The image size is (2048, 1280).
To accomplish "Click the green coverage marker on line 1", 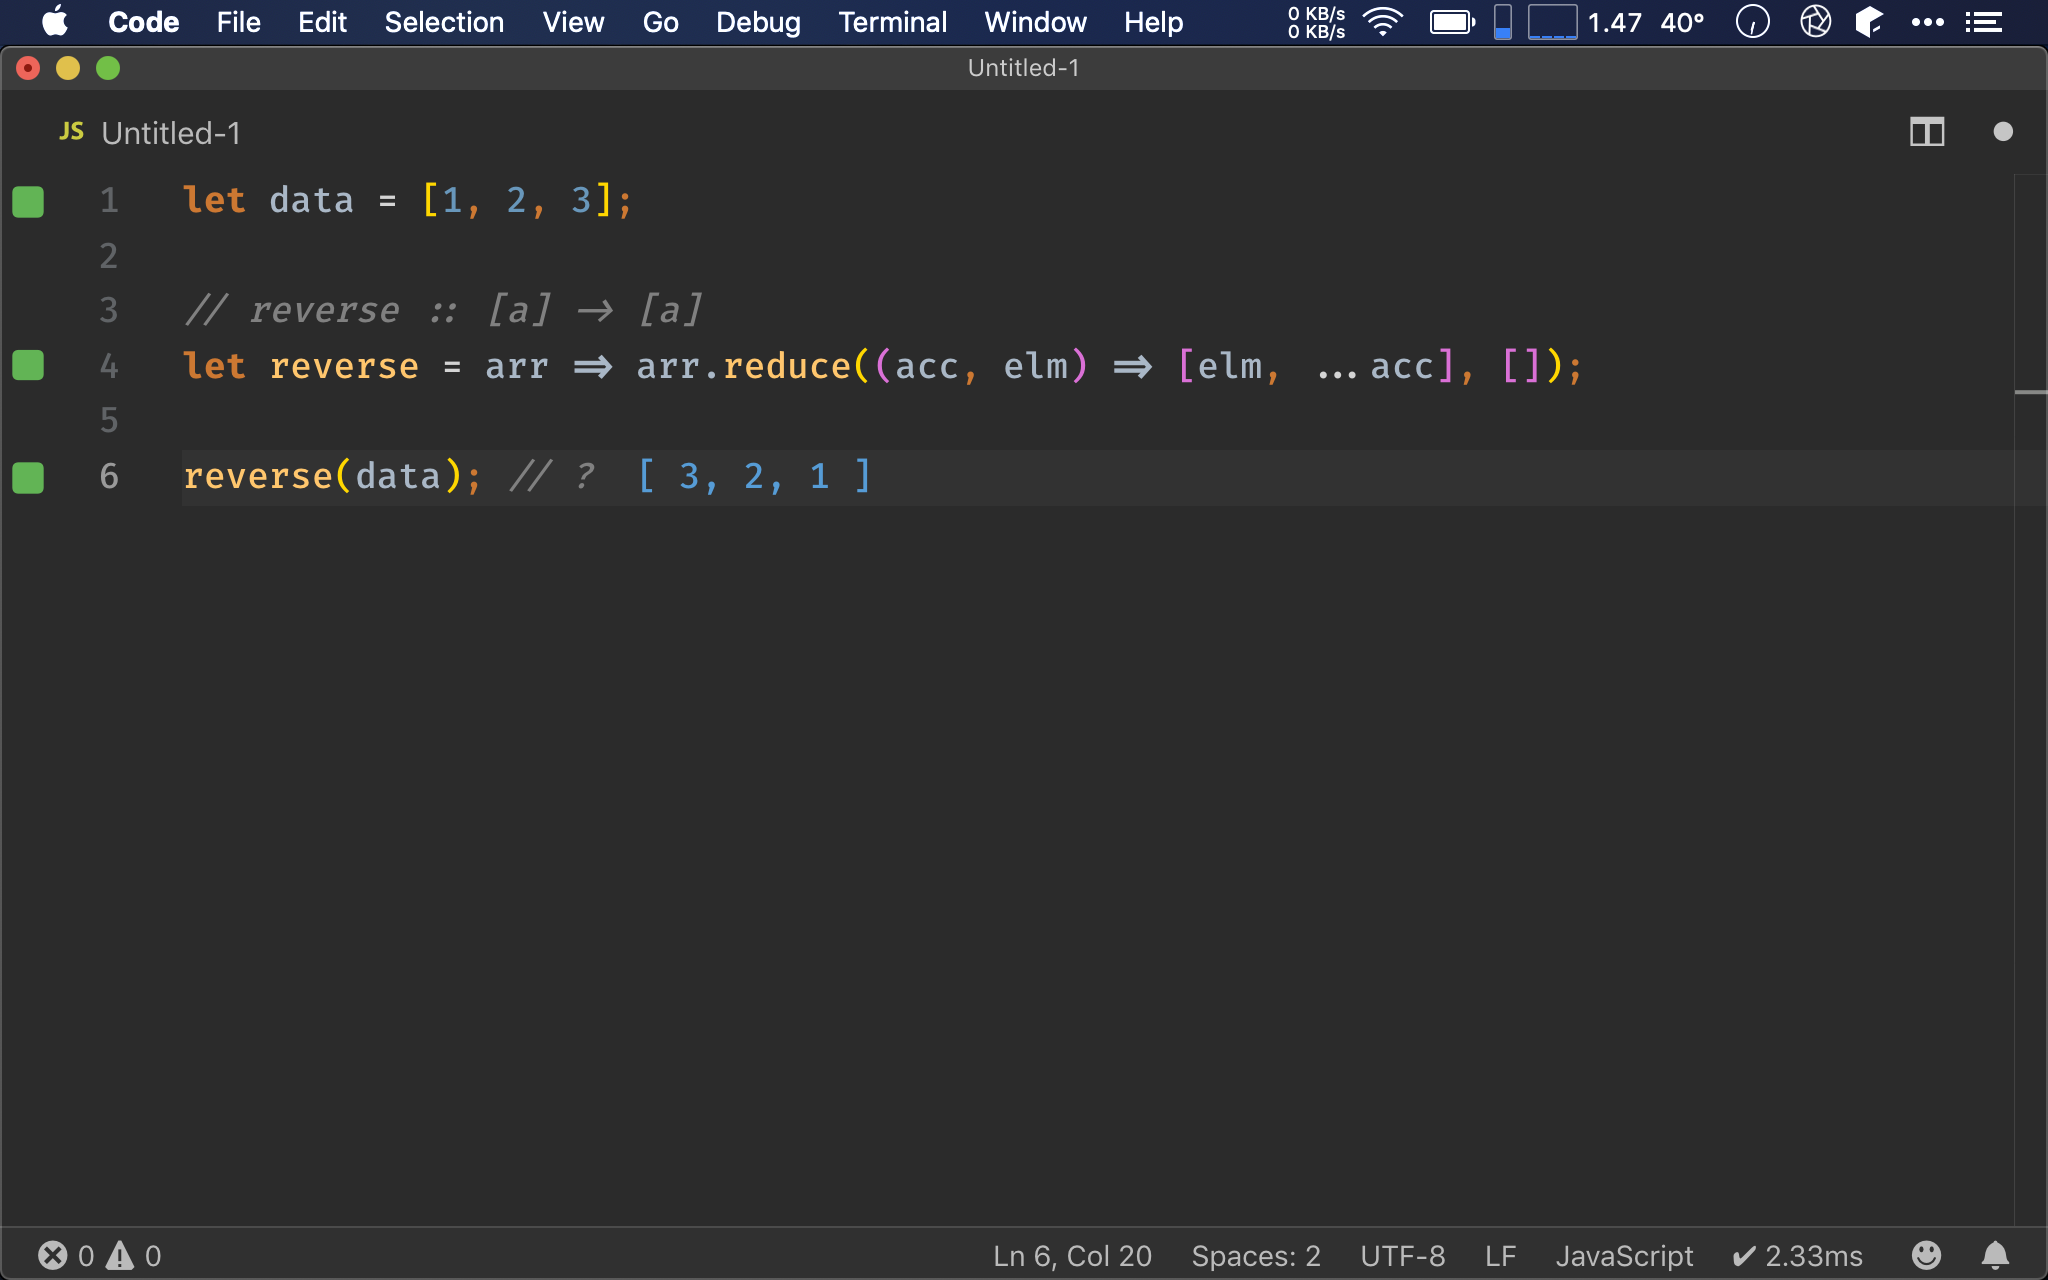I will [28, 201].
